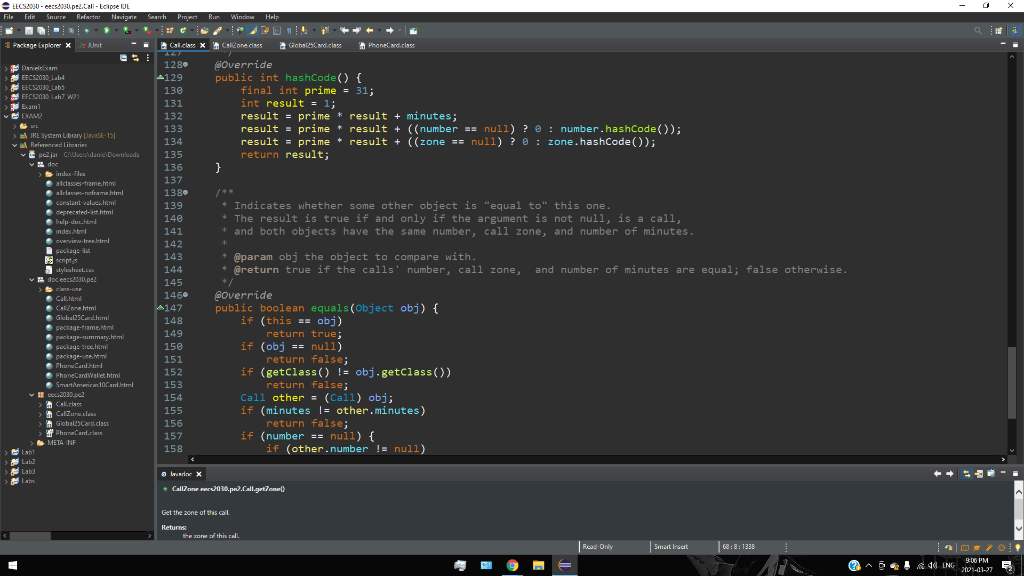Viewport: 1024px width, 576px height.
Task: Expand the DanielsExam project
Action: [x=7, y=68]
